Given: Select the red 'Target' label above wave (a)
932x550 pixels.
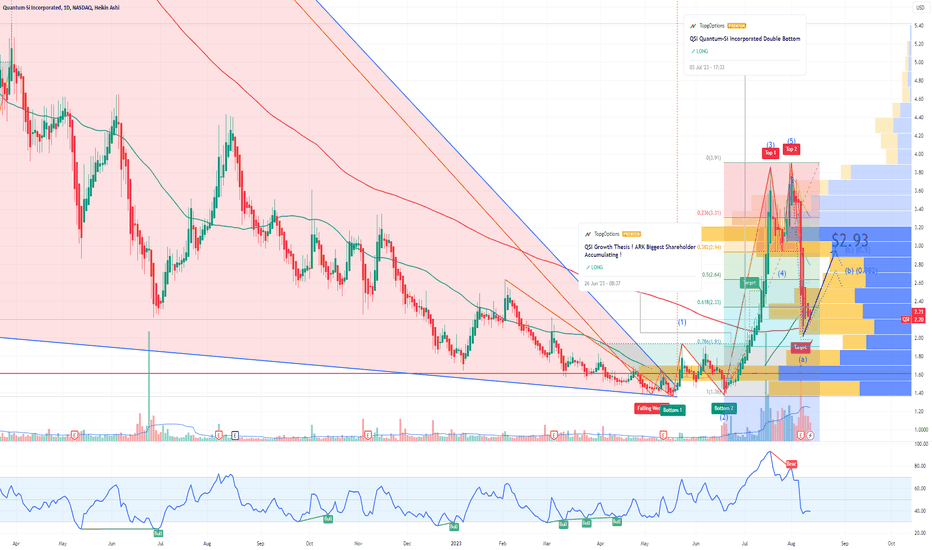Looking at the screenshot, I should 801,347.
